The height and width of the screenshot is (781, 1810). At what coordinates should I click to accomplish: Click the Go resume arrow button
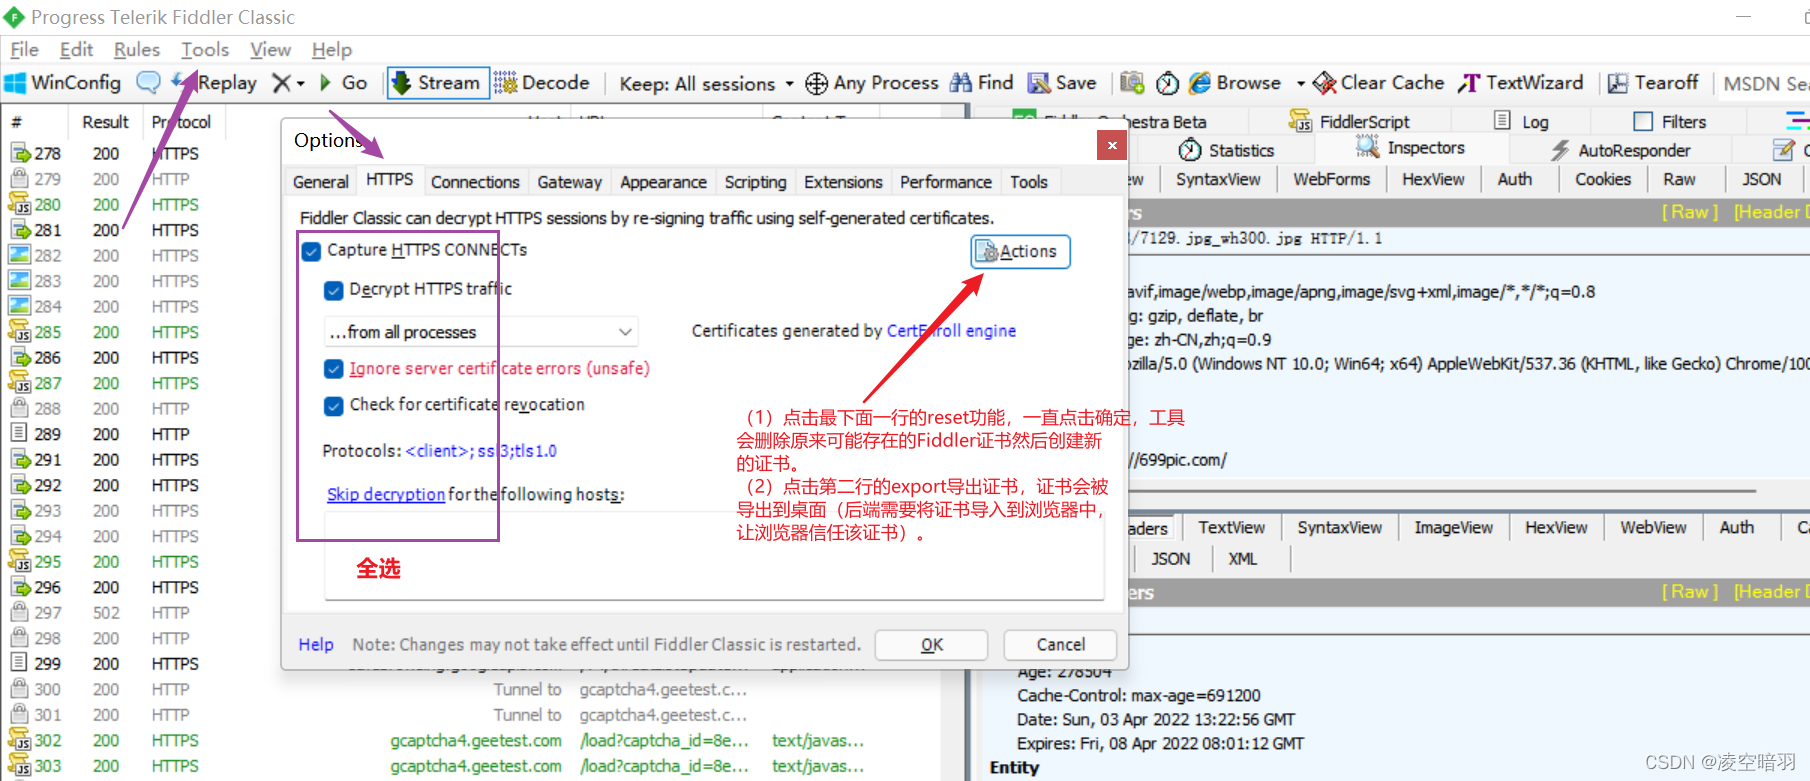343,83
